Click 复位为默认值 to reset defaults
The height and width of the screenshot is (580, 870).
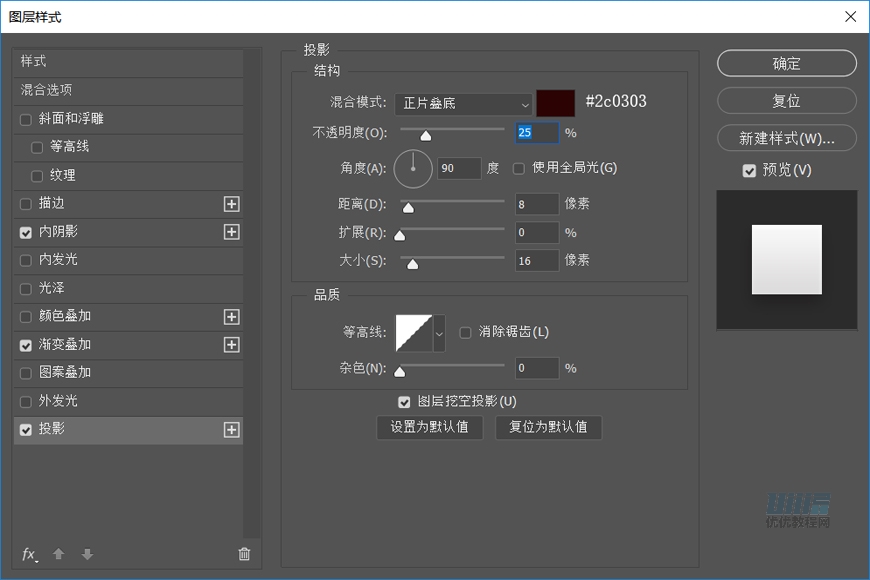[548, 427]
